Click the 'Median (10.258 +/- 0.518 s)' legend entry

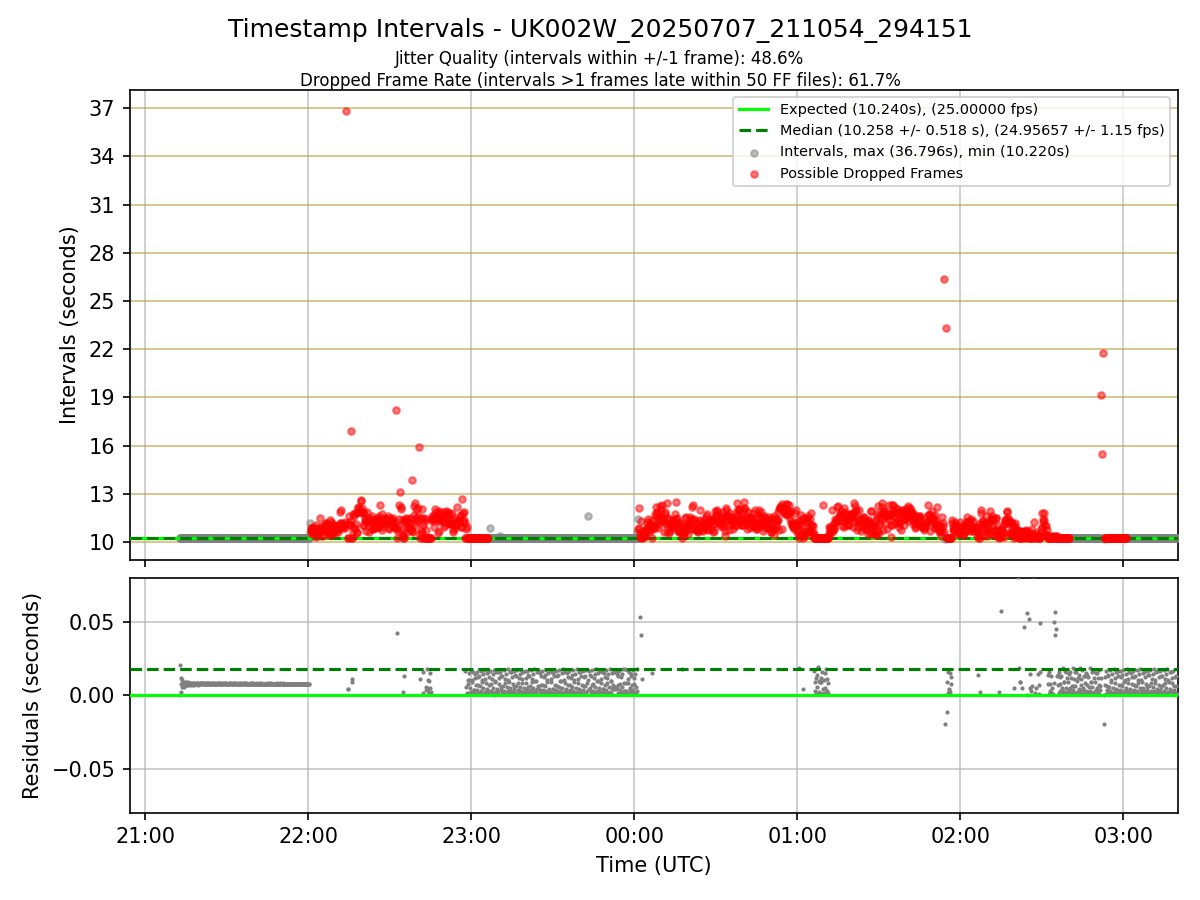click(x=971, y=130)
